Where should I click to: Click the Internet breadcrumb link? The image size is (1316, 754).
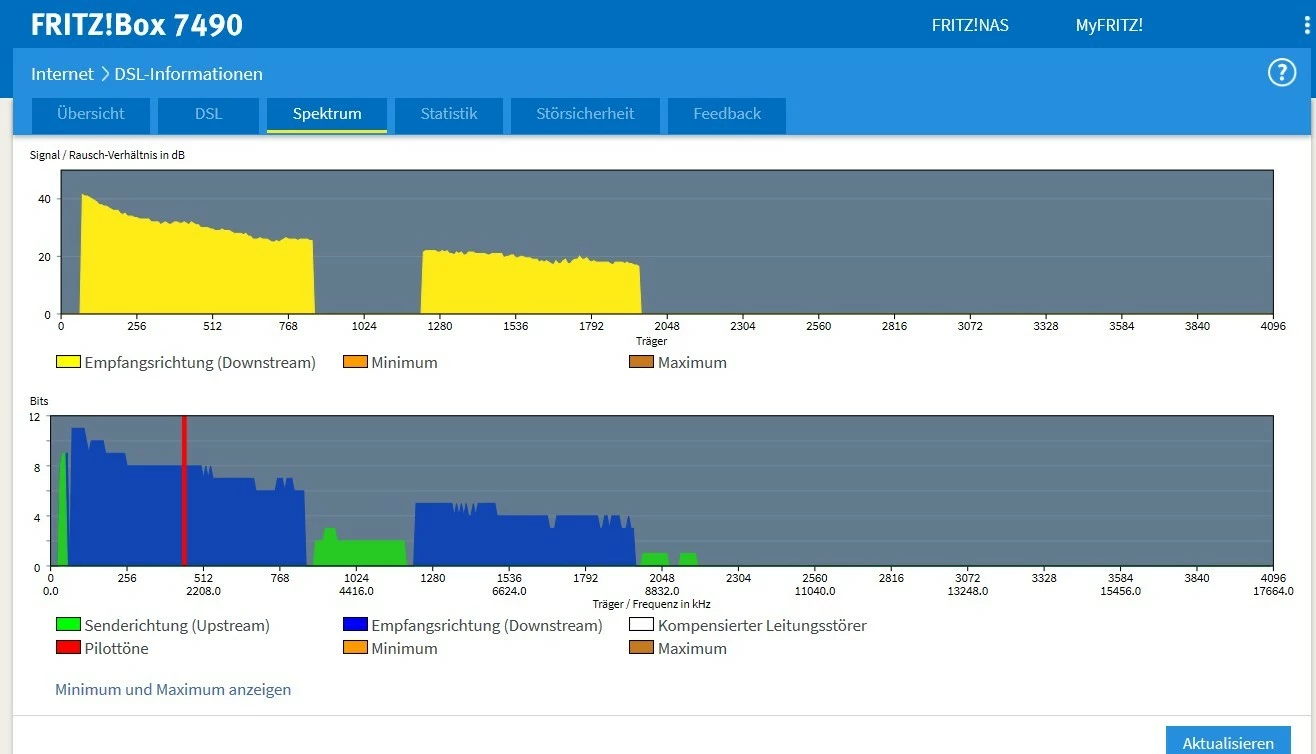coord(62,74)
